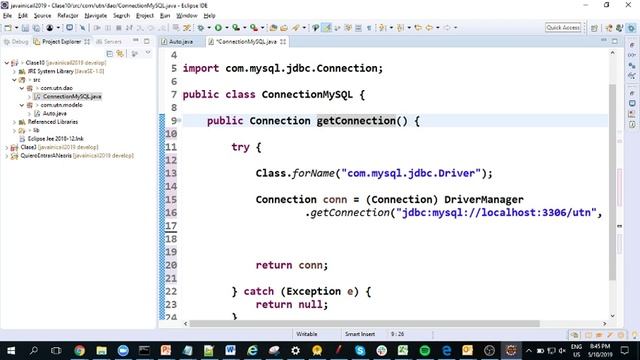The height and width of the screenshot is (360, 640).
Task: Click the Last Edit Location arrow icon
Action: pyautogui.click(x=418, y=28)
